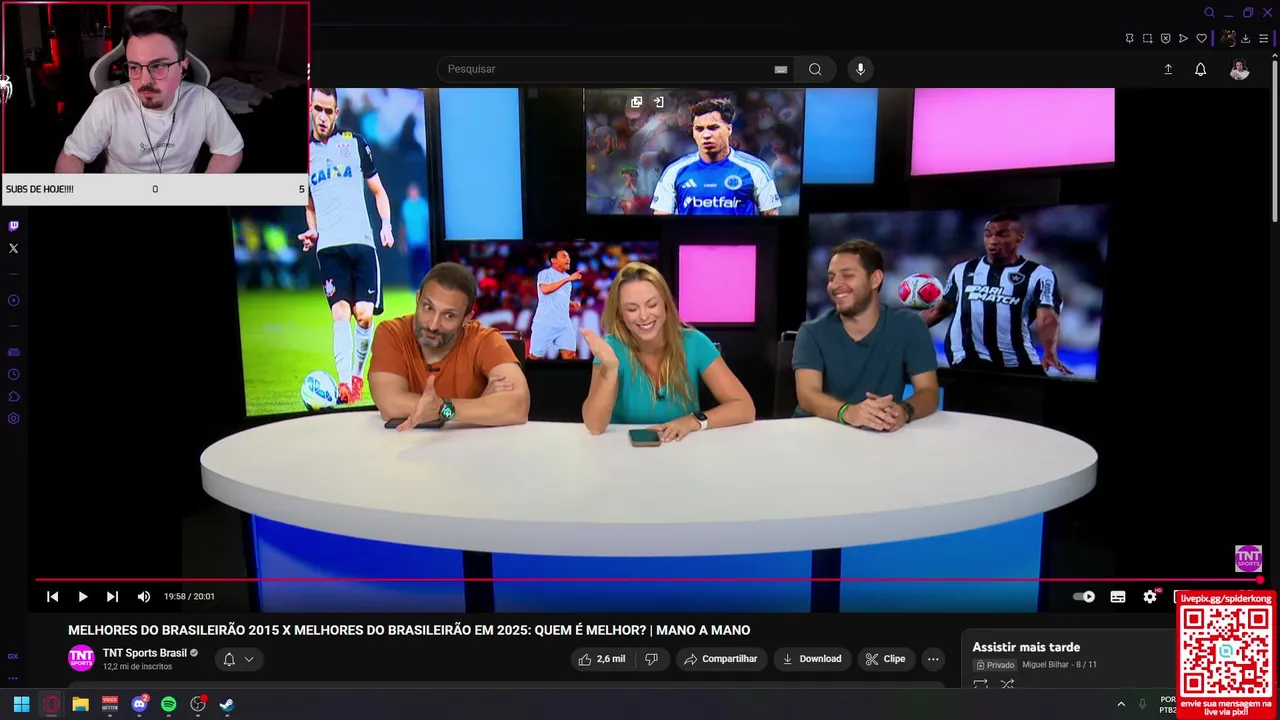The image size is (1280, 720).
Task: Click the Privado playlist badge
Action: click(995, 665)
